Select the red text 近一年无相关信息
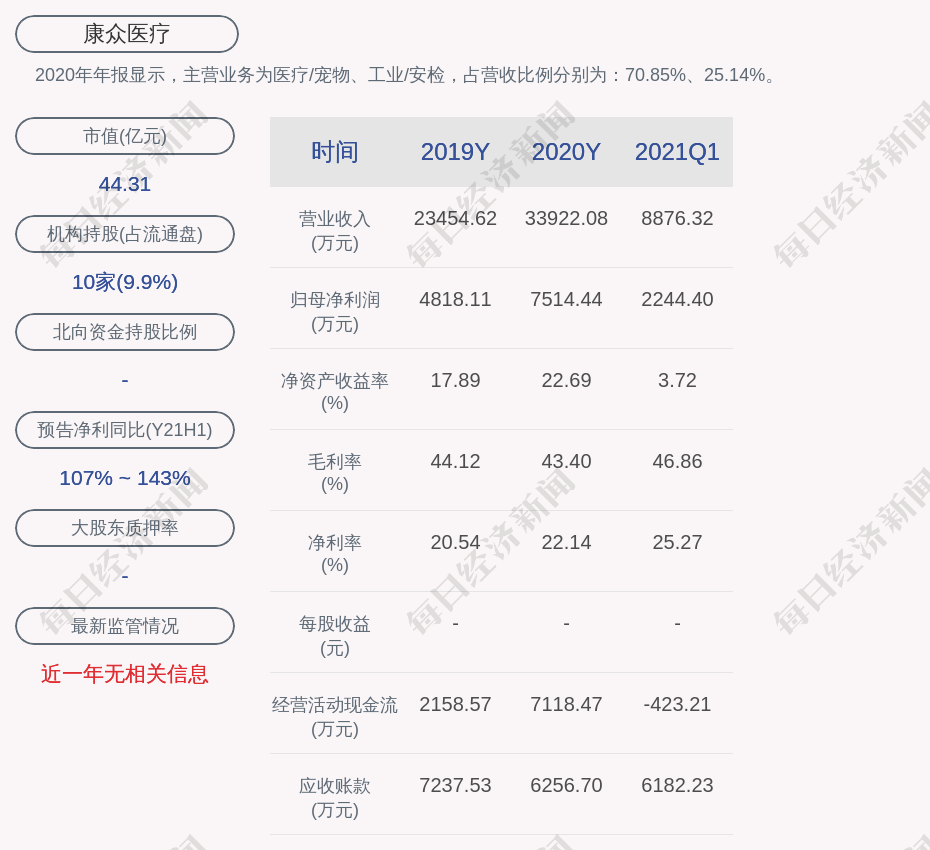The width and height of the screenshot is (930, 850). click(125, 674)
